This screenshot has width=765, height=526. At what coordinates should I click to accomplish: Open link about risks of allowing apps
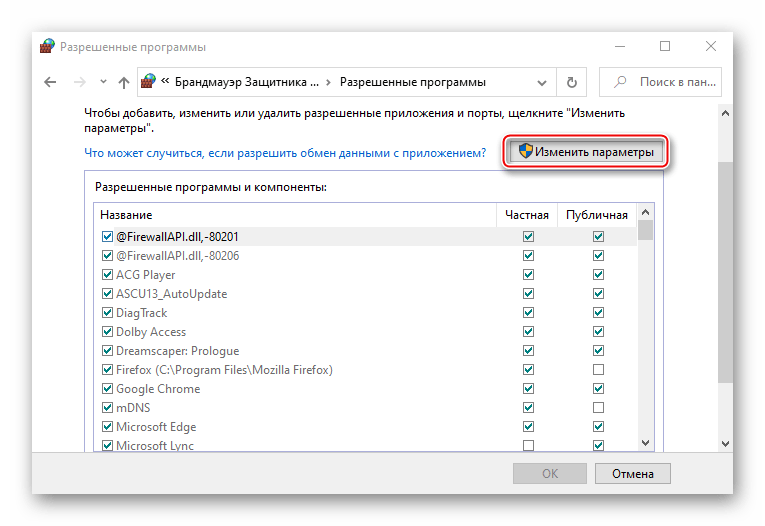[x=285, y=153]
